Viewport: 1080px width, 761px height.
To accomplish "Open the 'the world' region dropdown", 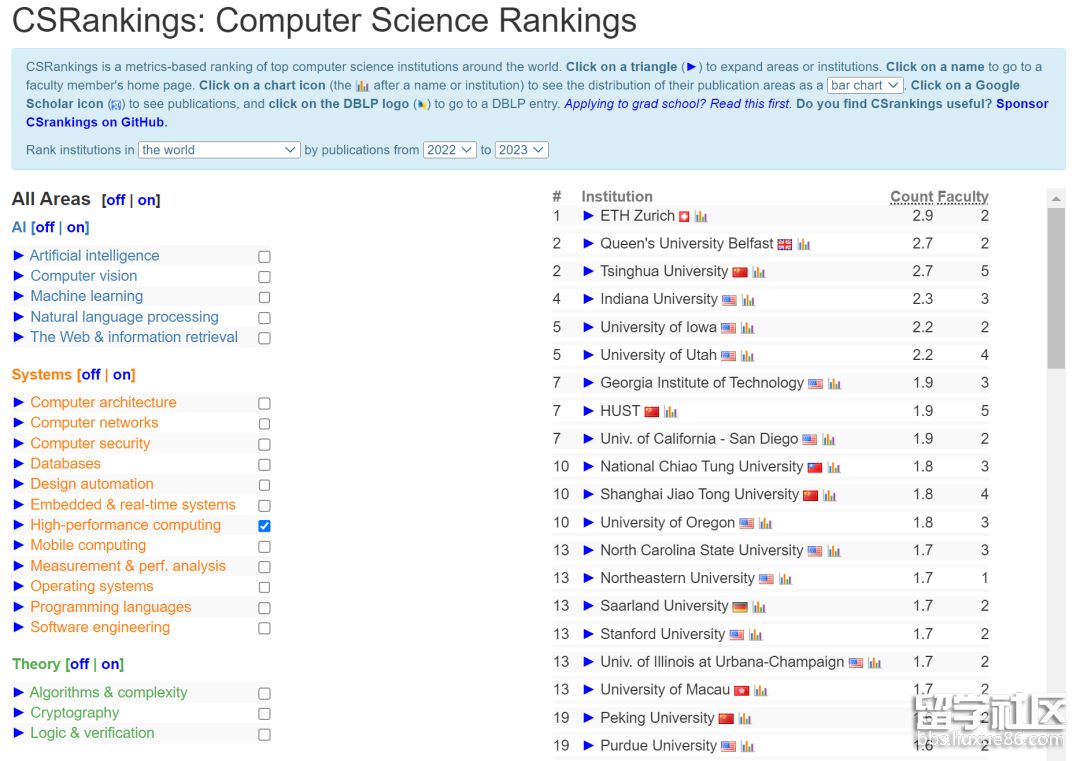I will click(x=219, y=149).
